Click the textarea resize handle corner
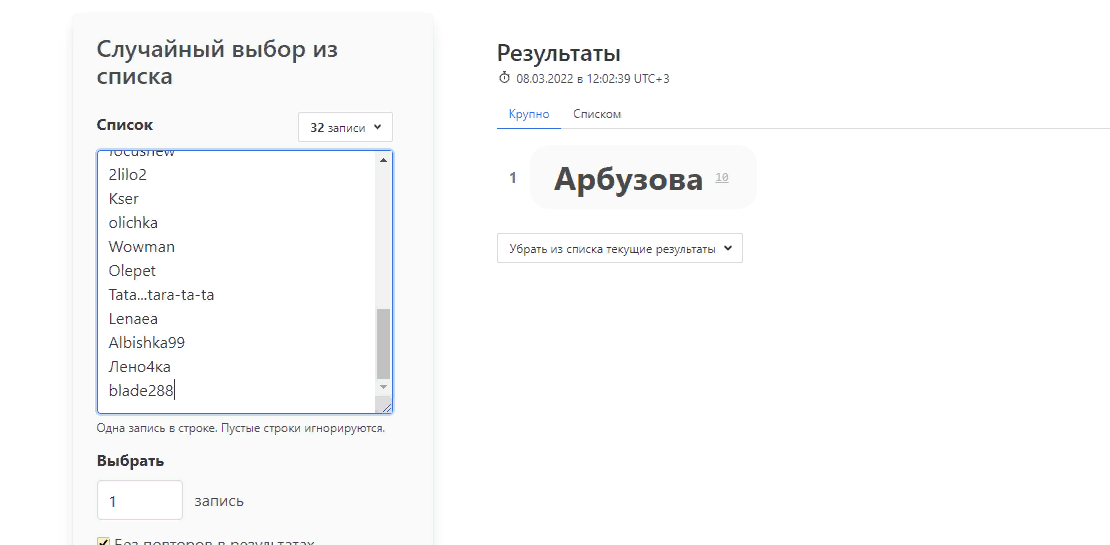 pos(386,406)
